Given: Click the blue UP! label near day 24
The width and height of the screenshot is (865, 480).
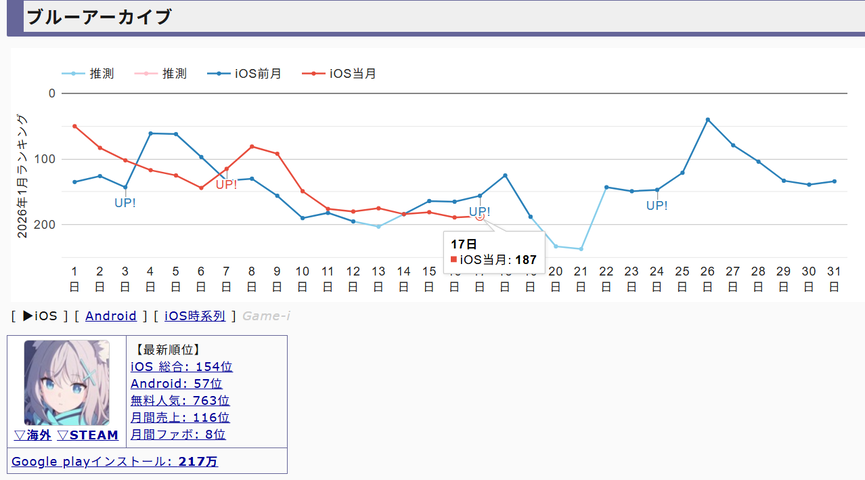Looking at the screenshot, I should coord(656,206).
